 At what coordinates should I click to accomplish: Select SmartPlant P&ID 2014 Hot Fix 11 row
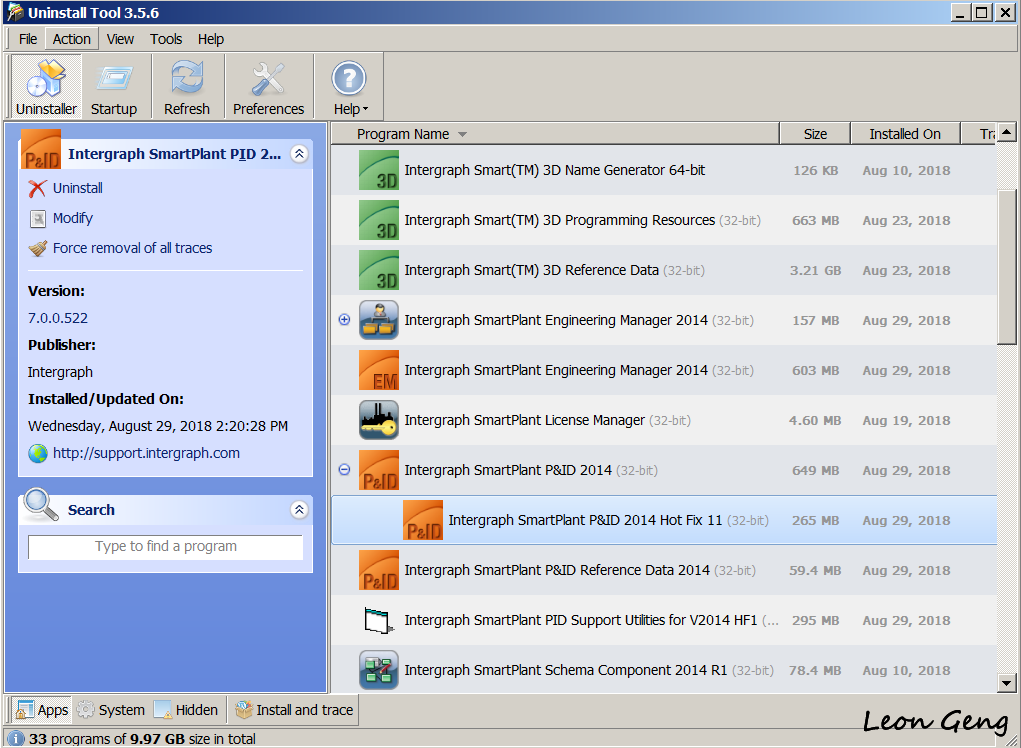pyautogui.click(x=664, y=520)
